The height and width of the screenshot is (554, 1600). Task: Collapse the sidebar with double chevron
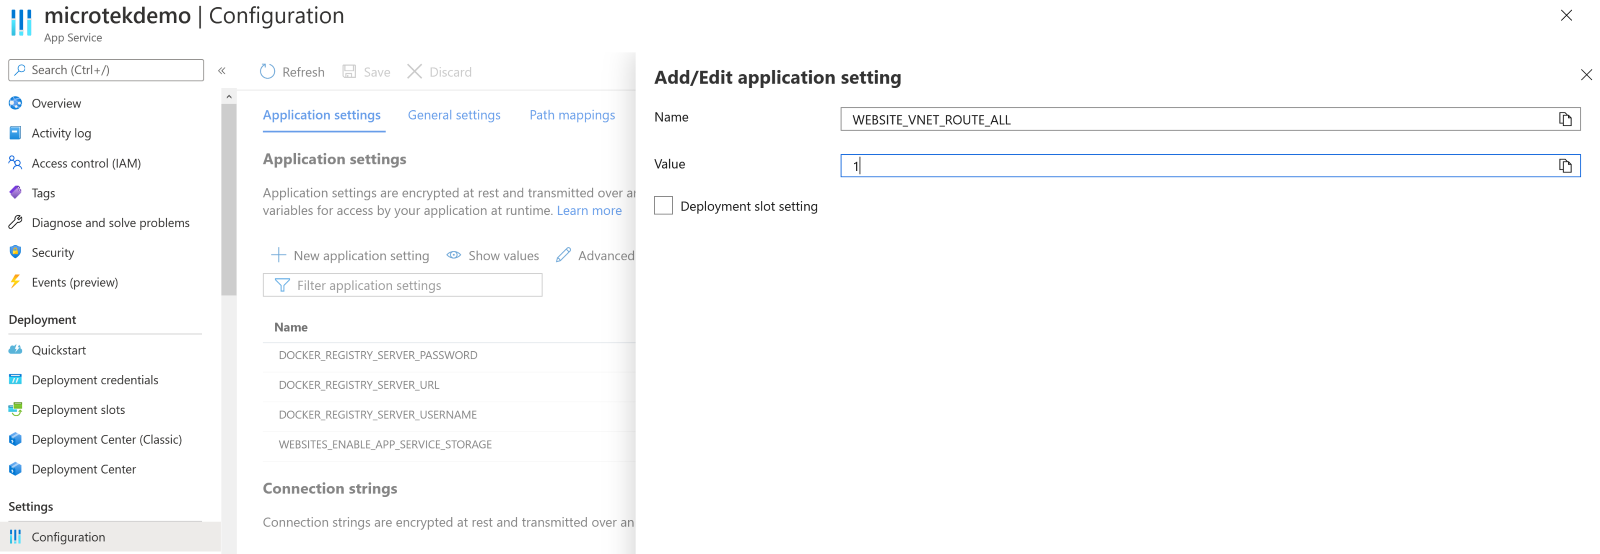click(x=222, y=71)
